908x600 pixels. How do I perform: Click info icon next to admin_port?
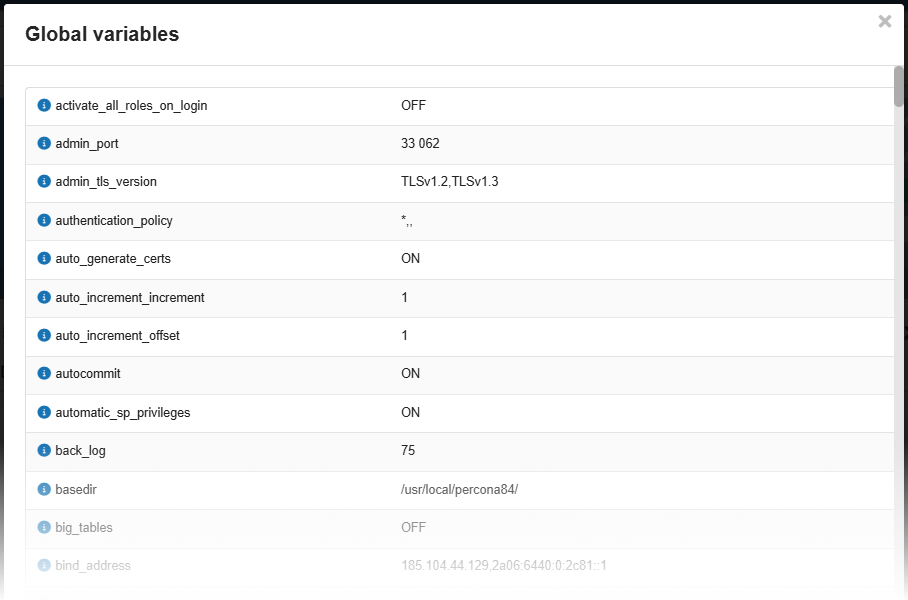[x=44, y=144]
